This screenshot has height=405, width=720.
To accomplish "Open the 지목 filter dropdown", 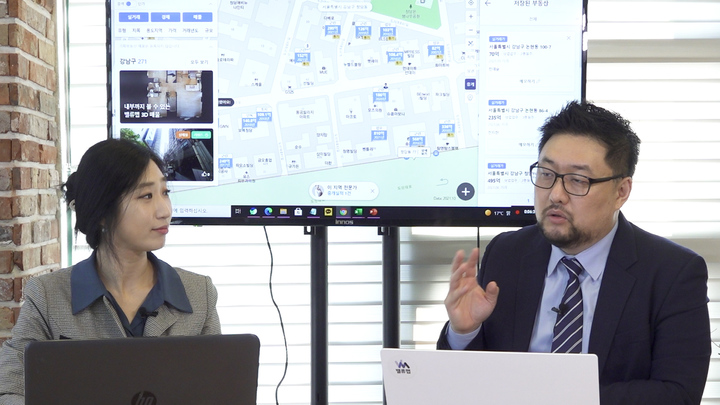I will (x=136, y=30).
